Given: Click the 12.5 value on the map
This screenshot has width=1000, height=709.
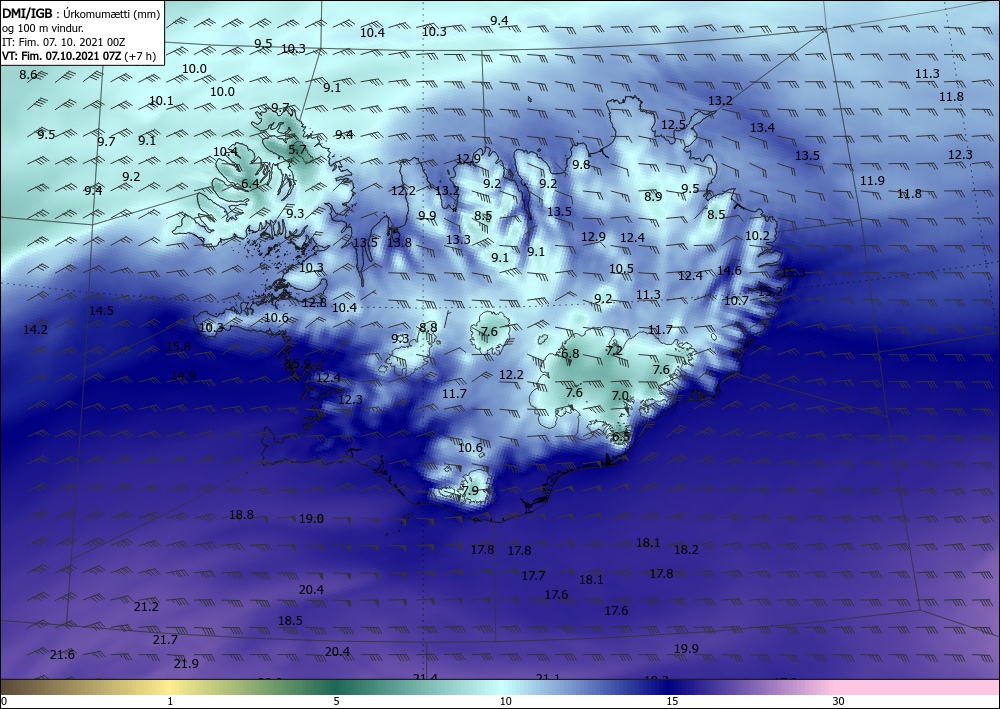Looking at the screenshot, I should pos(673,125).
